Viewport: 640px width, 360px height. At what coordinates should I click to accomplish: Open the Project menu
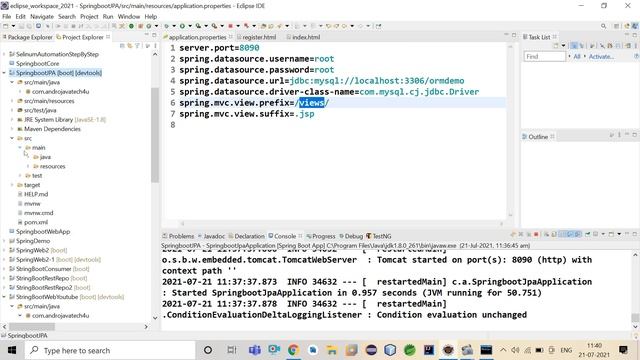(x=89, y=16)
